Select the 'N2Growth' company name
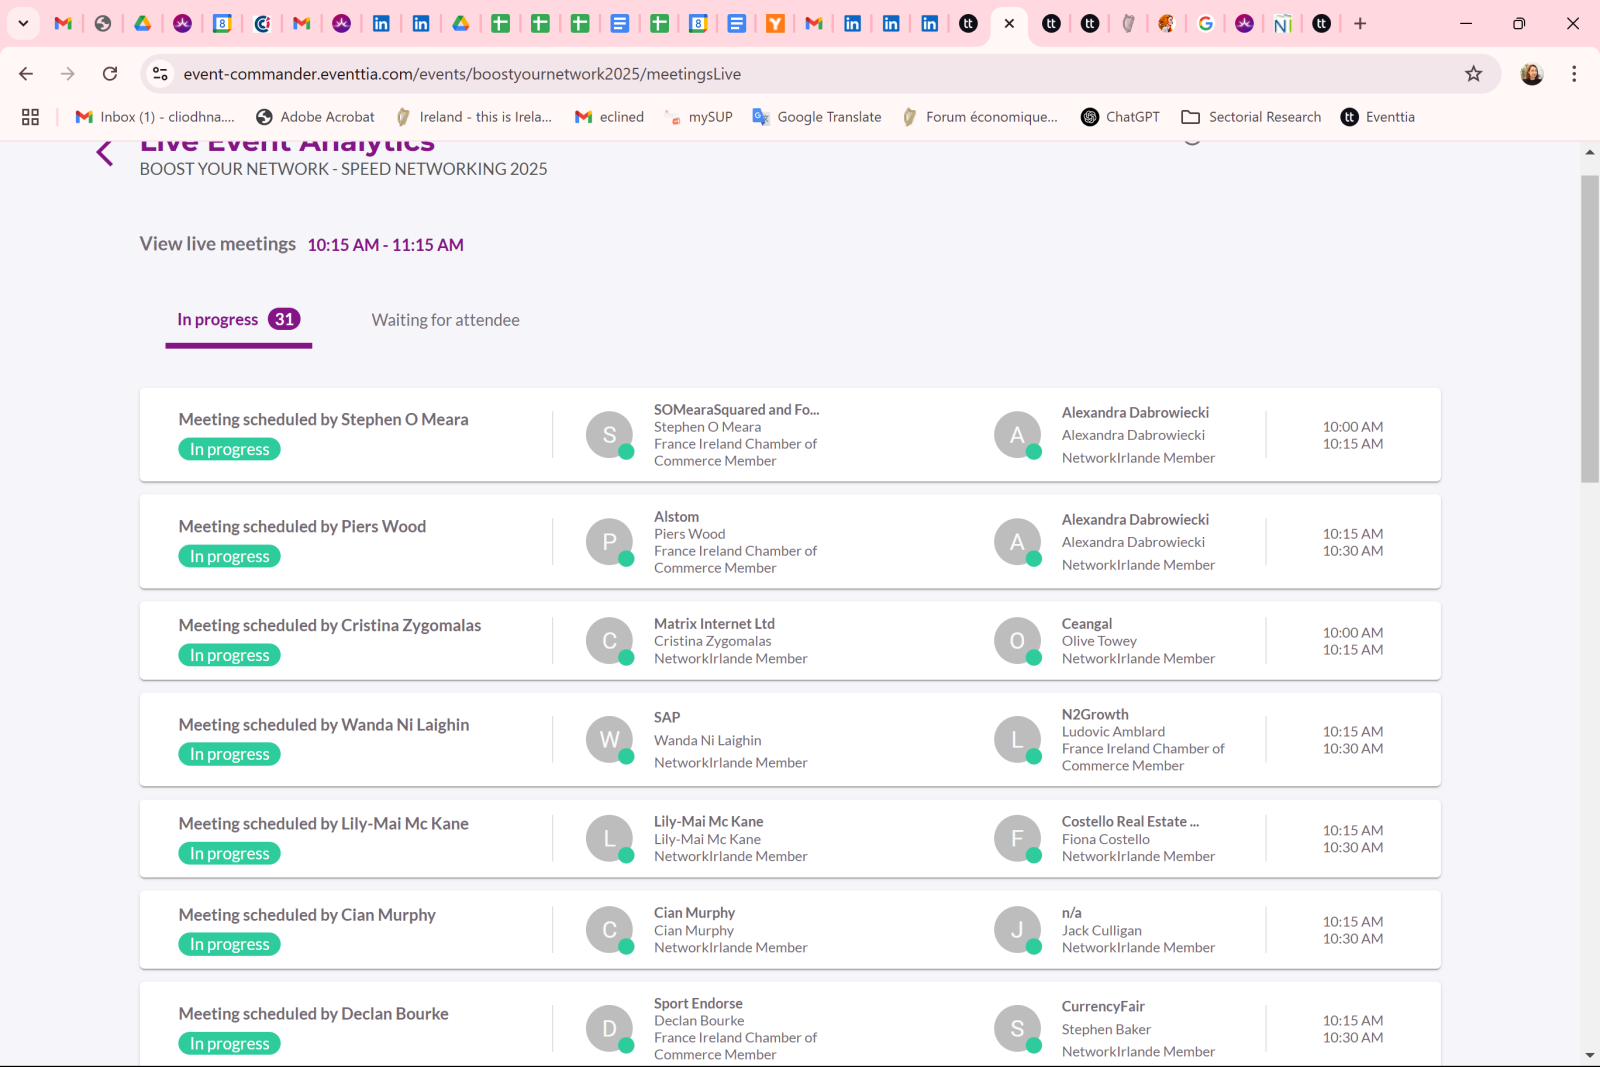The width and height of the screenshot is (1600, 1067). pyautogui.click(x=1095, y=715)
